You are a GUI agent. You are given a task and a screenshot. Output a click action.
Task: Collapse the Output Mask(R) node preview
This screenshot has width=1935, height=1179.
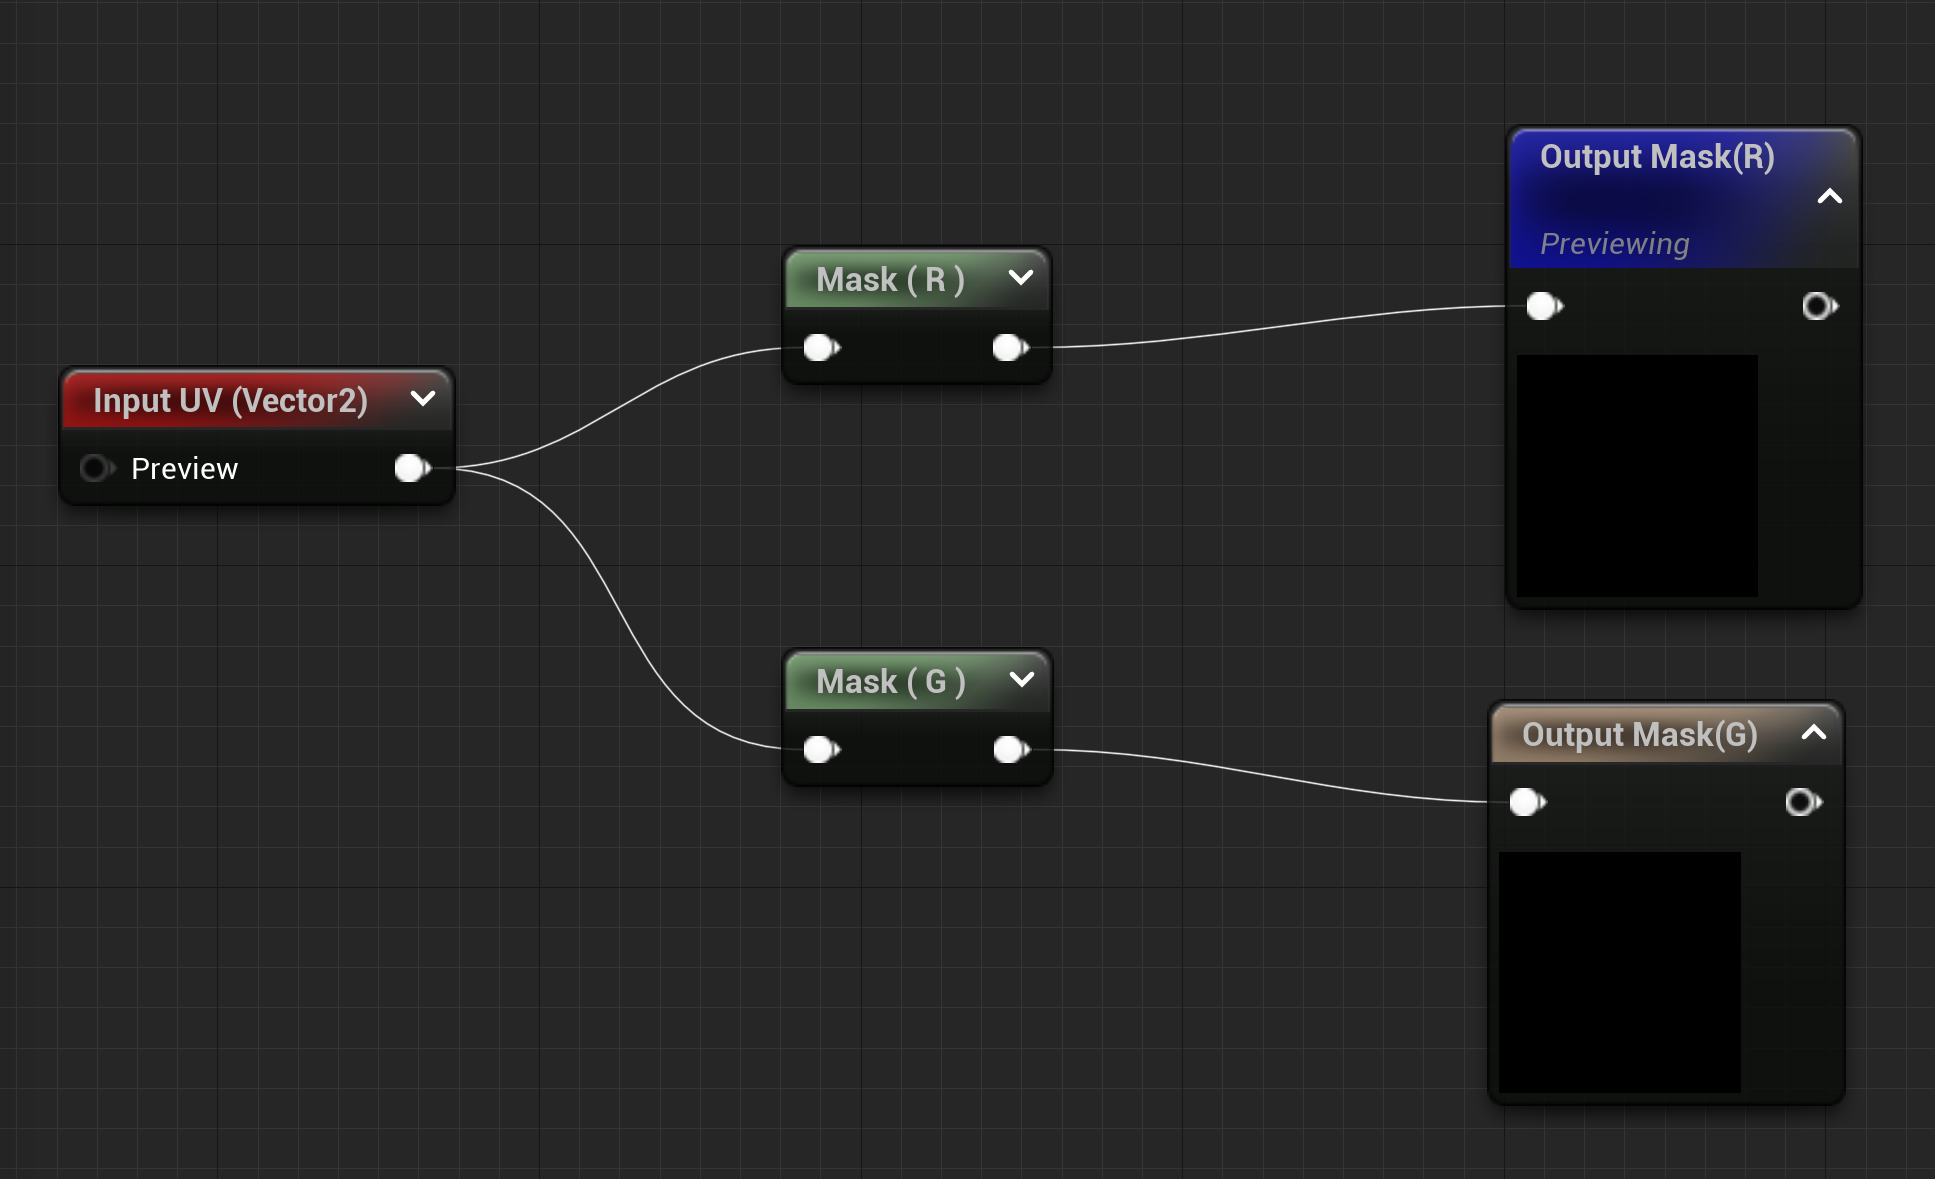[1829, 197]
